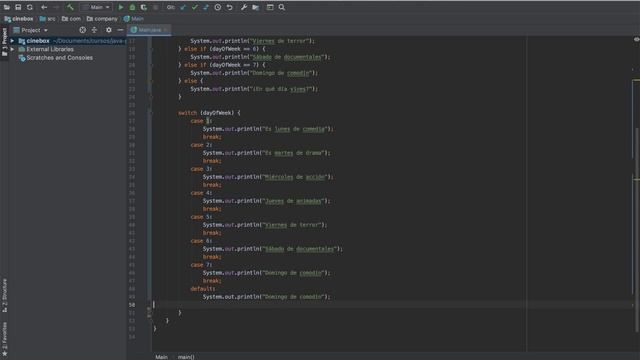The width and height of the screenshot is (640, 360).
Task: Click the Run Anything window icon
Action: pos(270,7)
